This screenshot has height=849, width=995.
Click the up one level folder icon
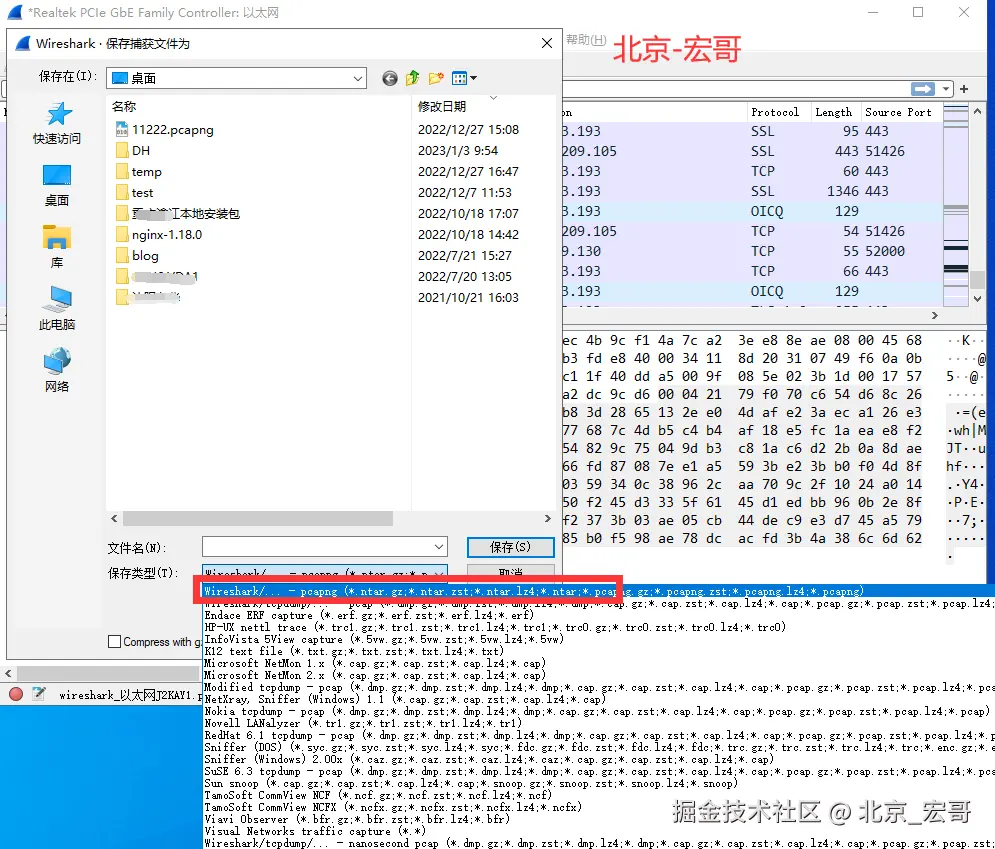tap(412, 78)
